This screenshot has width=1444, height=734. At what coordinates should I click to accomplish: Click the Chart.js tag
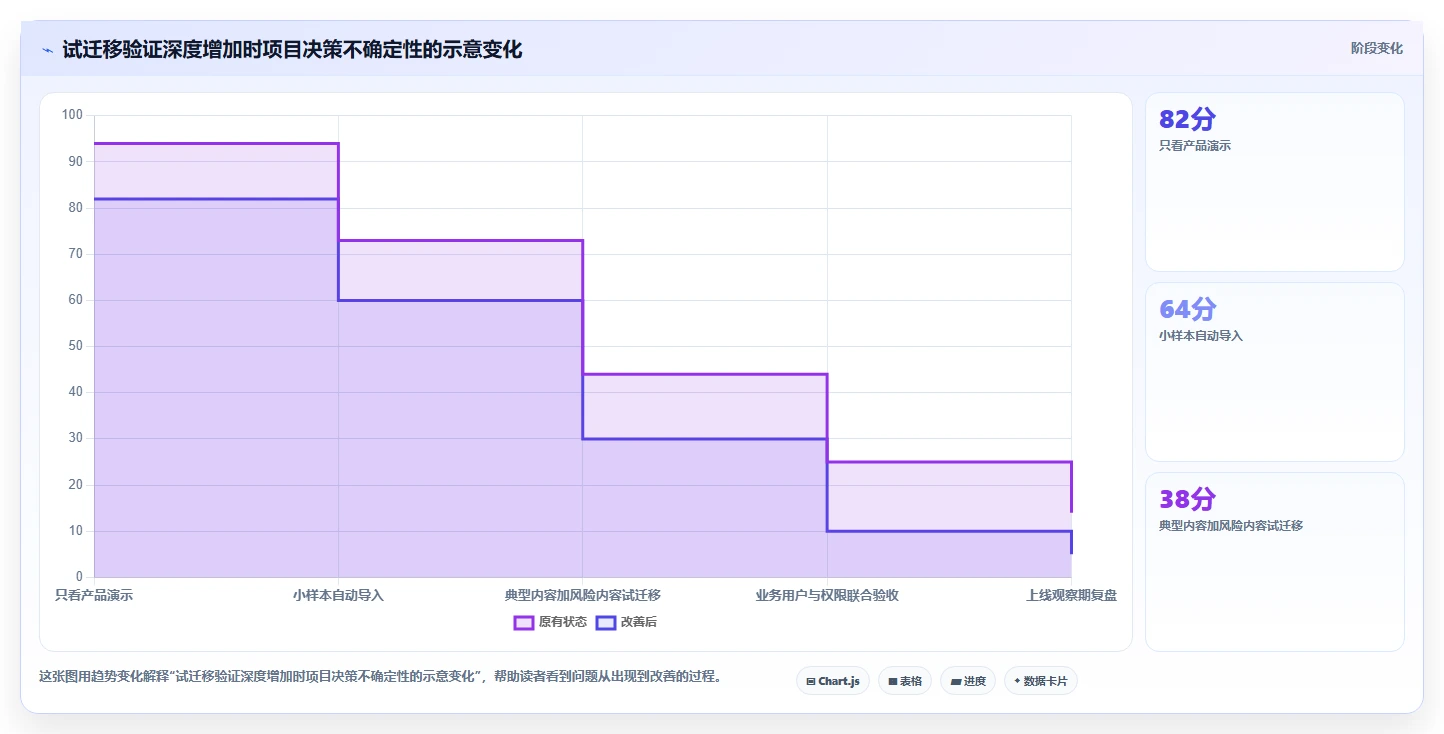833,681
